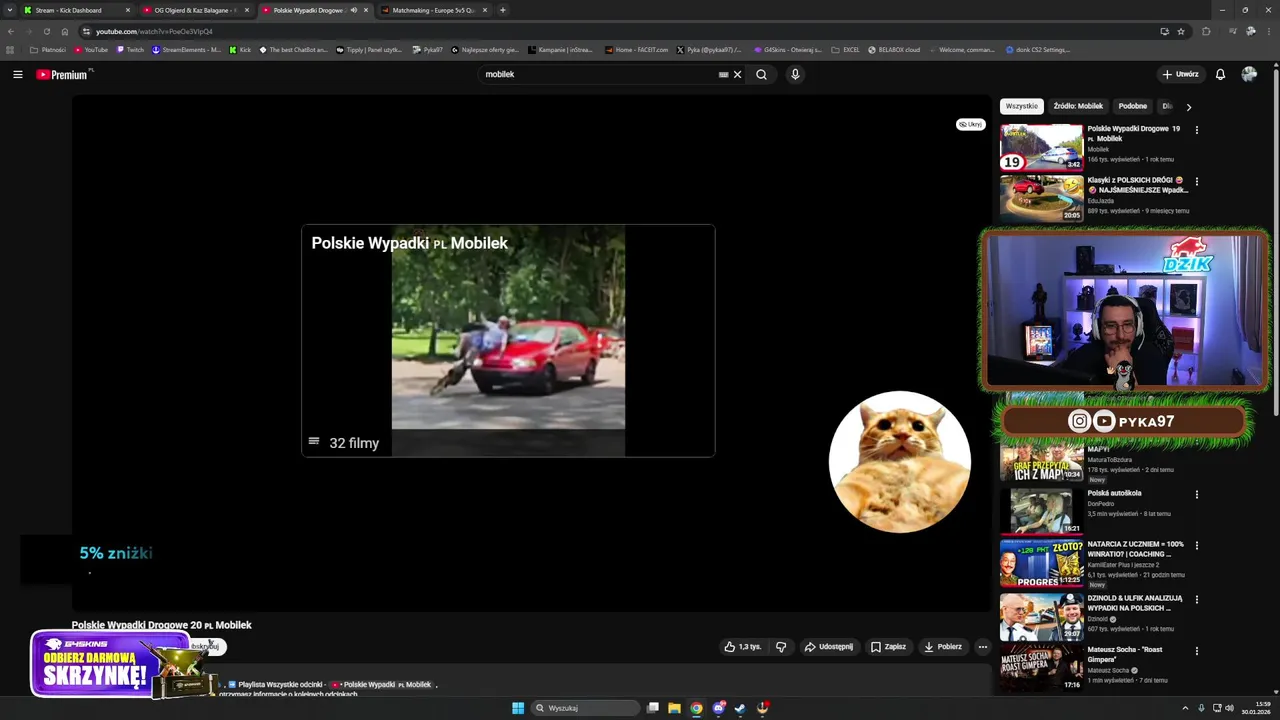Click the video title Polskie Wypadki Drogowe 20
Image resolution: width=1280 pixels, height=720 pixels.
[161, 625]
